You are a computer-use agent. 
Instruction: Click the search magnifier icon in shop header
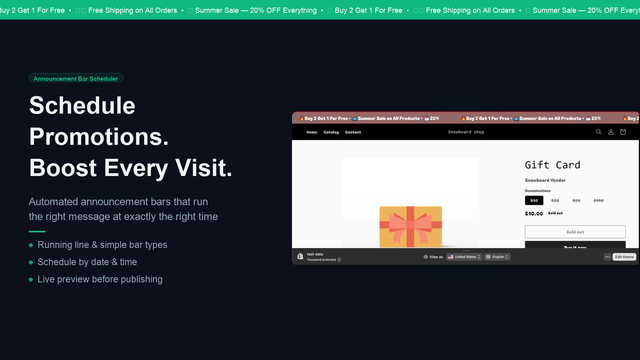point(598,132)
